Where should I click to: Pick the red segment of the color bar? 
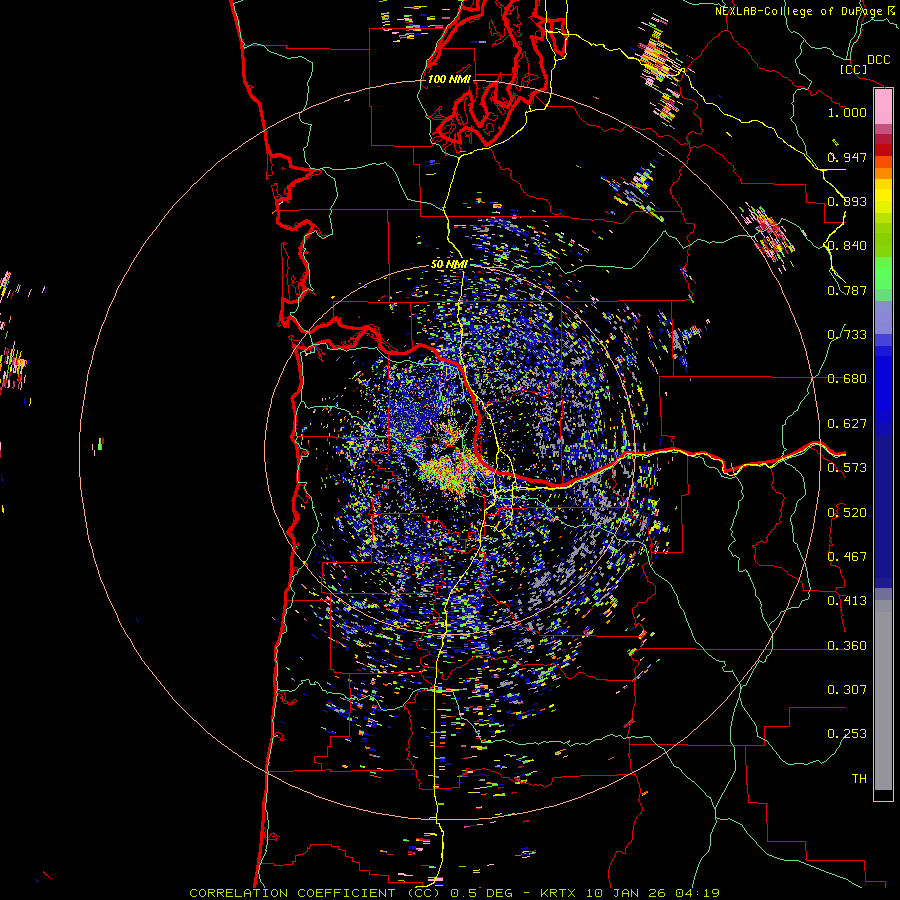883,149
